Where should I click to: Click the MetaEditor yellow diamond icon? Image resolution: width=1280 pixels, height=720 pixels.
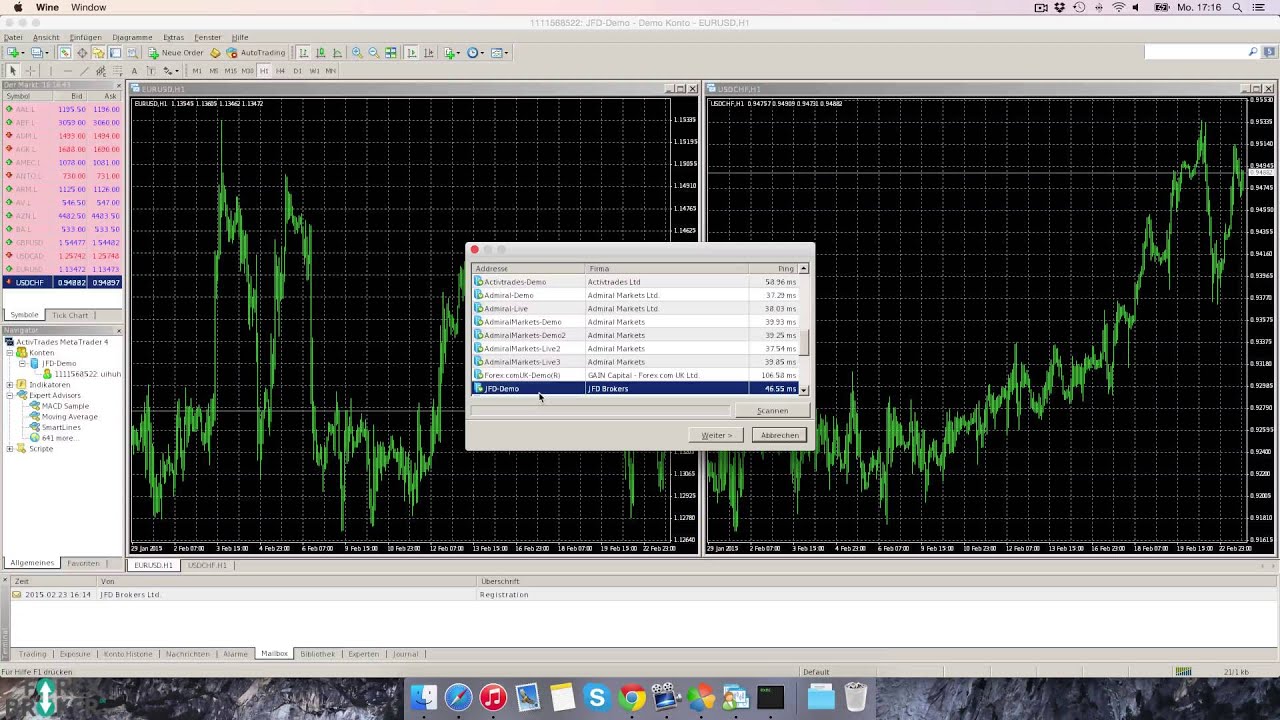[x=215, y=52]
